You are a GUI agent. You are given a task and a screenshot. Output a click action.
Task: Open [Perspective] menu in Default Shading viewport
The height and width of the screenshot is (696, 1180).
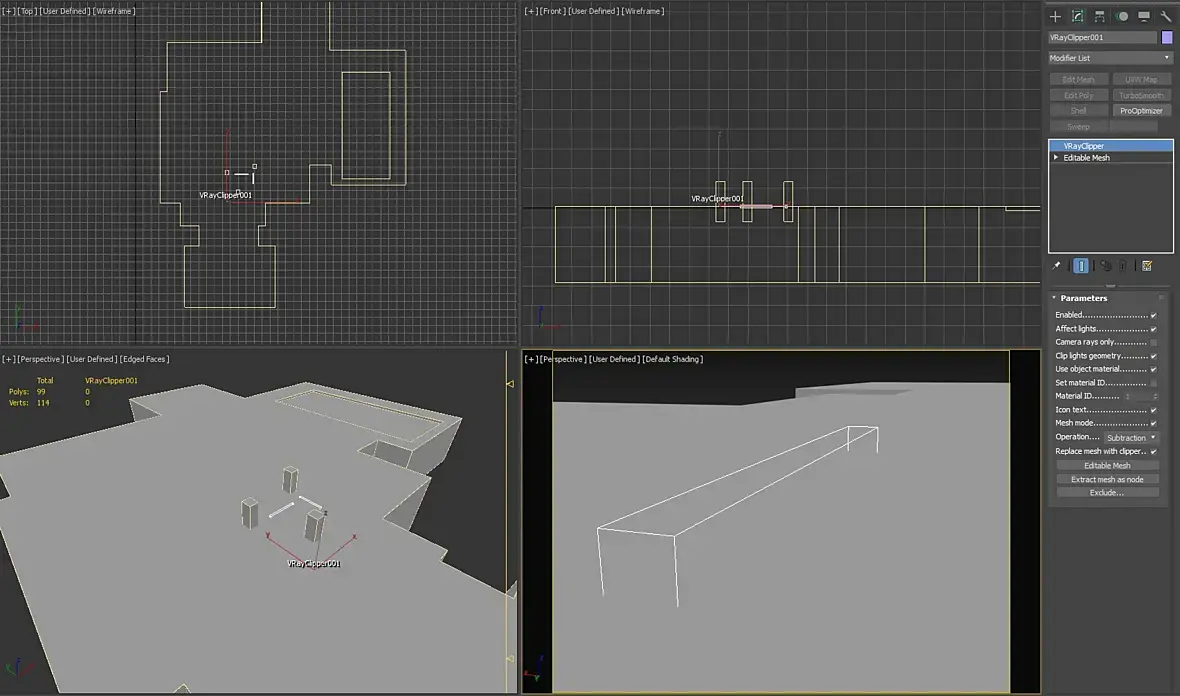563,359
